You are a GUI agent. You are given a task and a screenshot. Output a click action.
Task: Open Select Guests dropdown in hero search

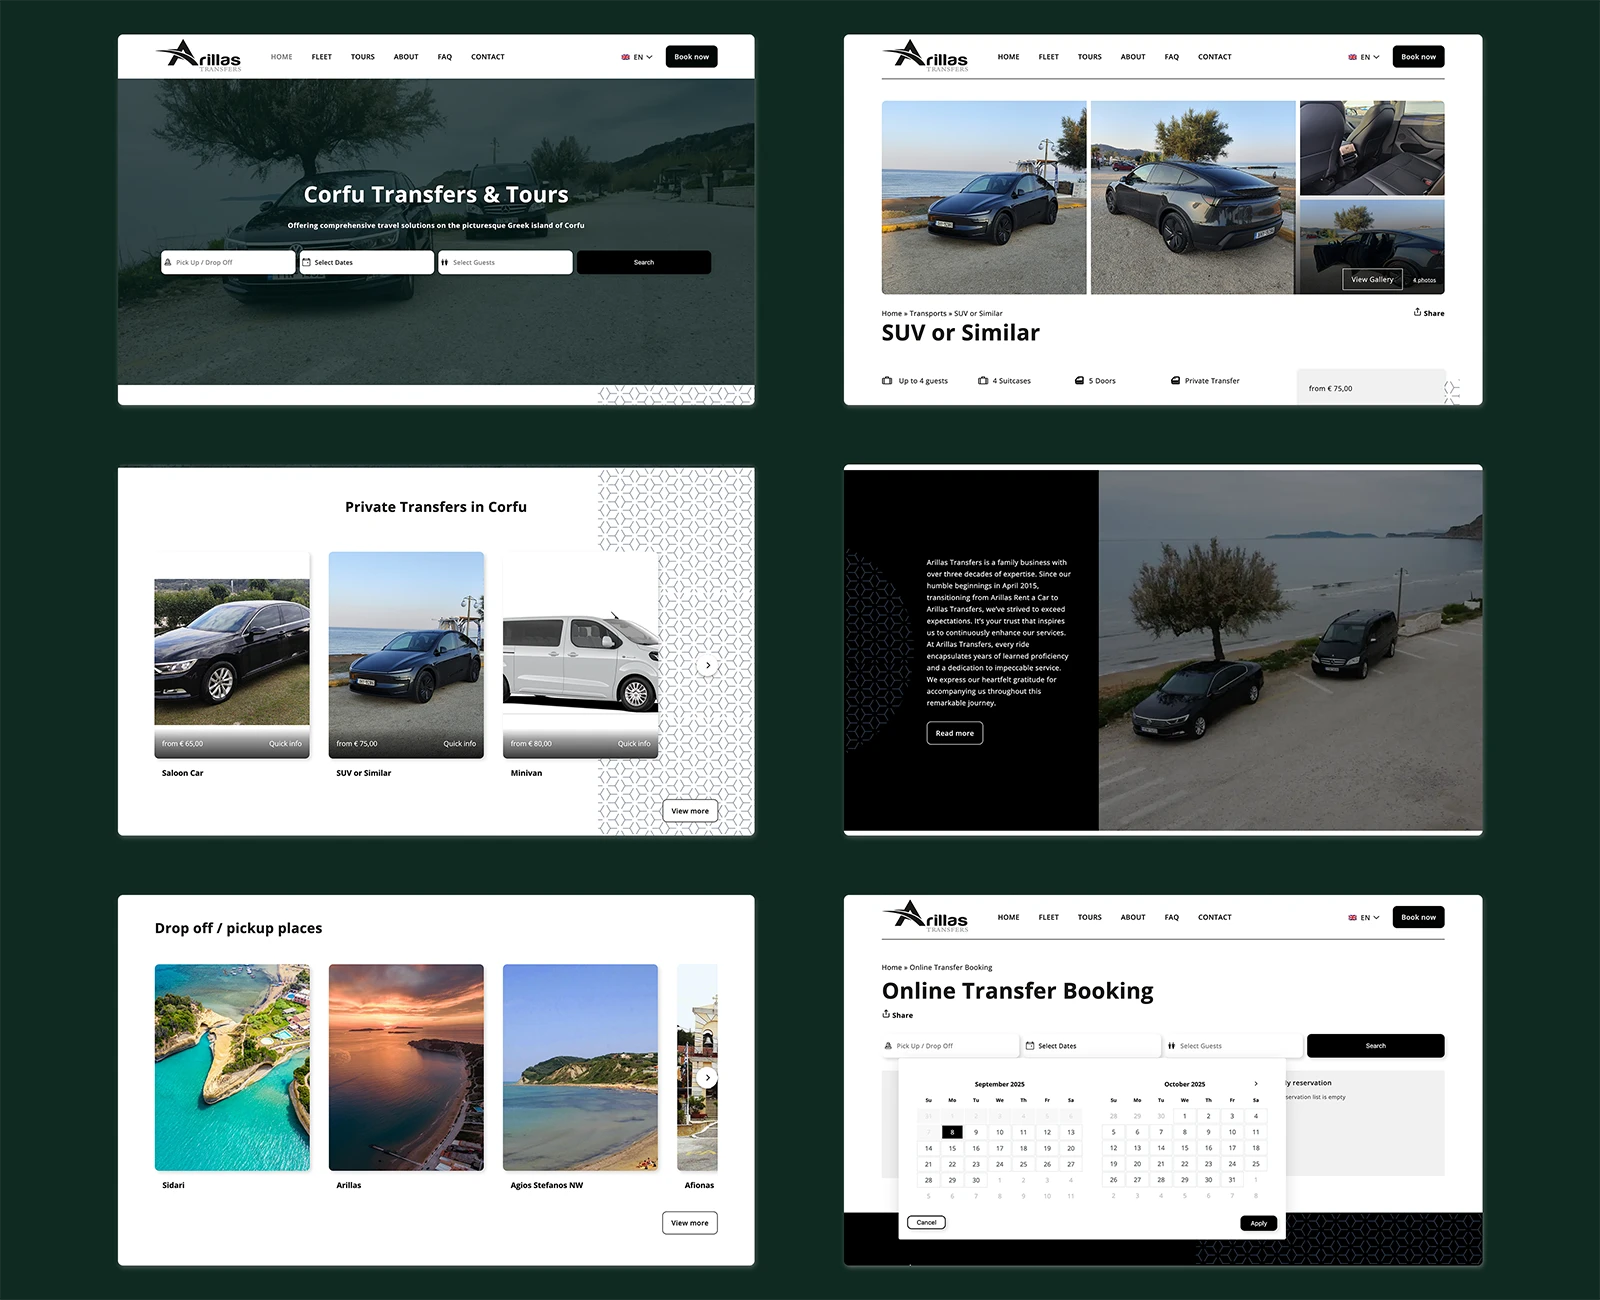pos(505,262)
